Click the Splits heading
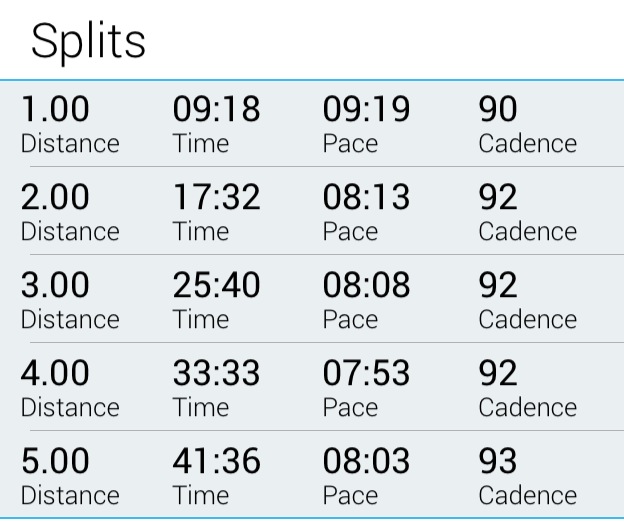 click(x=88, y=42)
